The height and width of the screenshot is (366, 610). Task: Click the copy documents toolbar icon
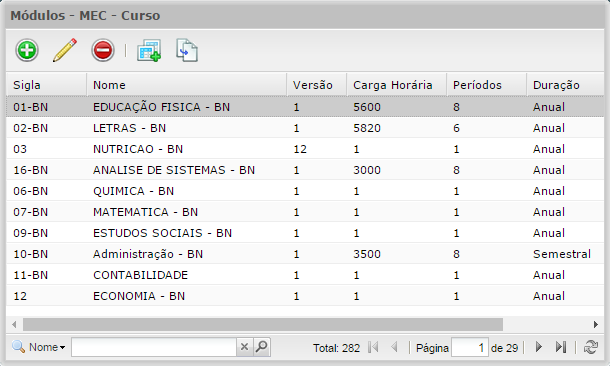pos(187,50)
